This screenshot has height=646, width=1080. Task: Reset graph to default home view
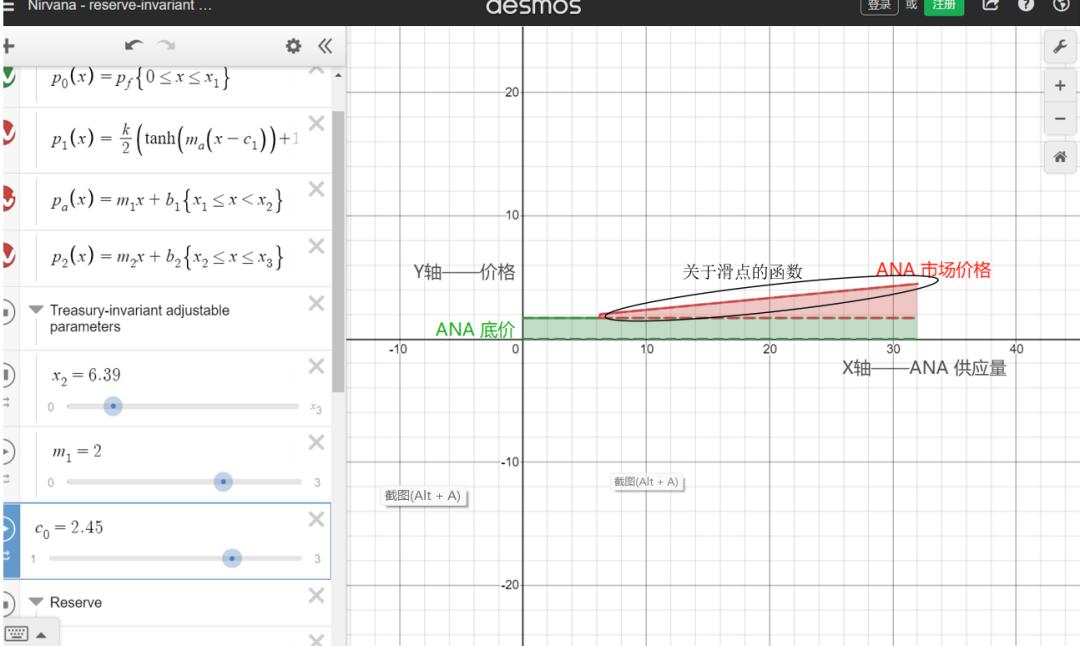click(x=1059, y=157)
